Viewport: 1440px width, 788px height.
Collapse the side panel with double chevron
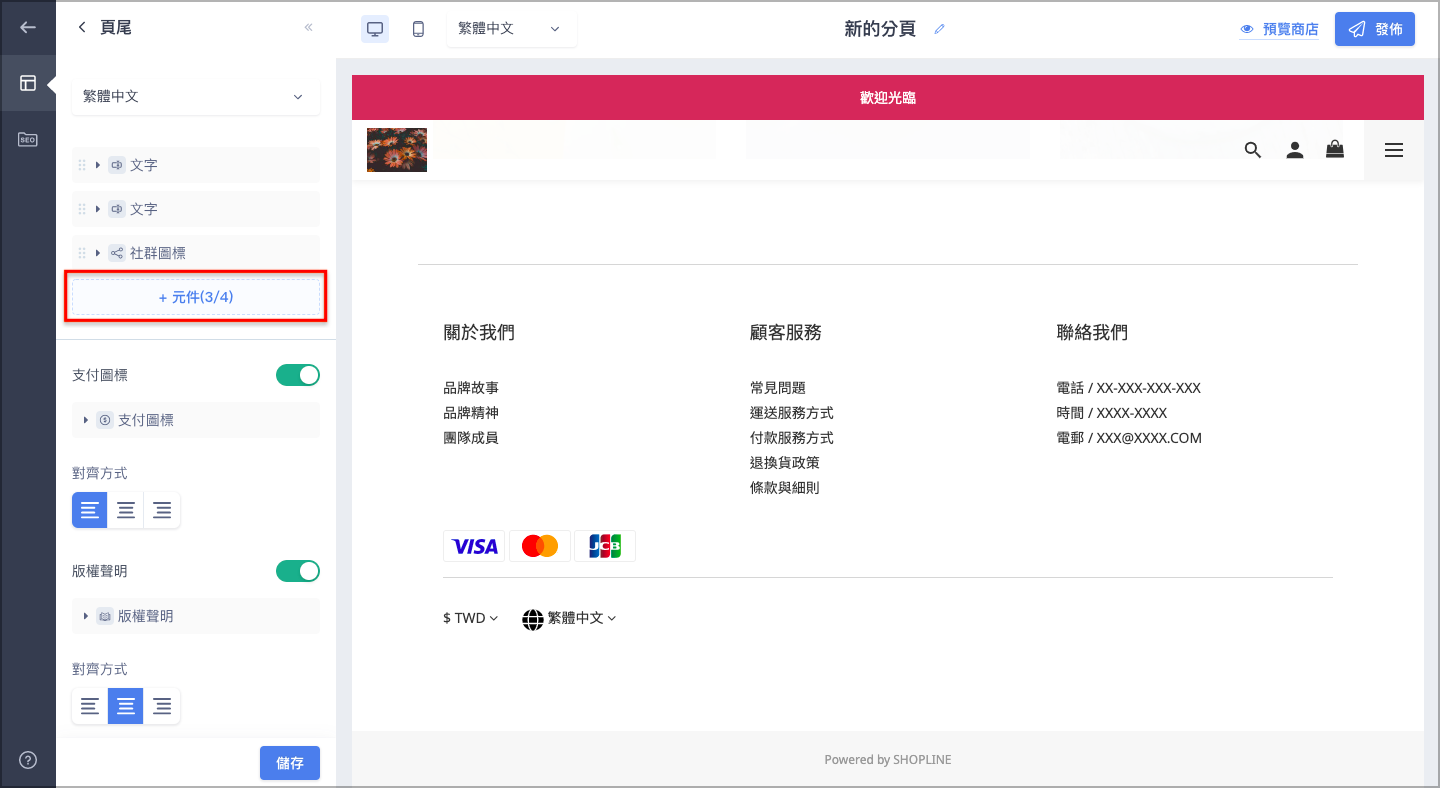pos(309,28)
